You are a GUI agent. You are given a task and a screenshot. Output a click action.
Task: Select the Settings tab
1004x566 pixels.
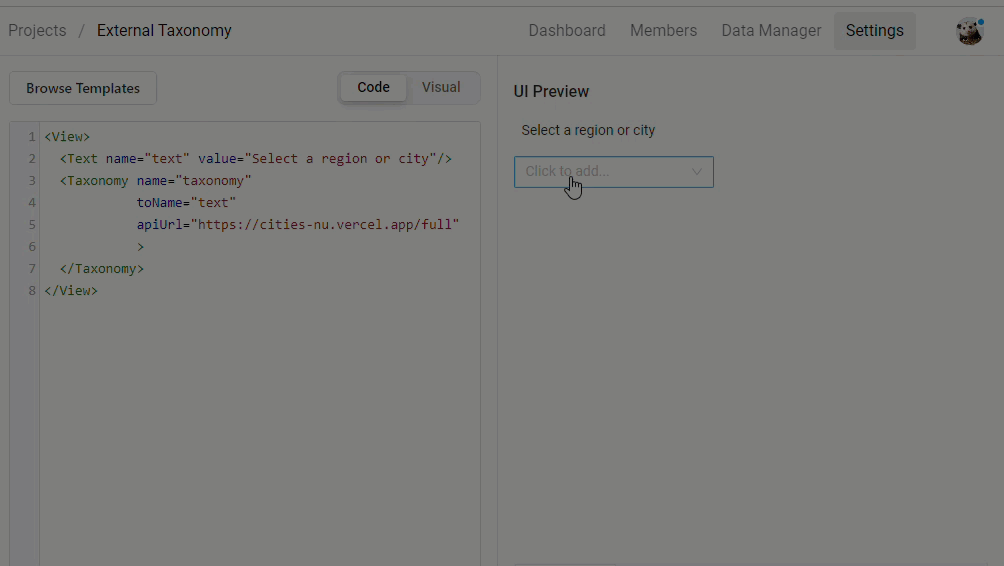coord(874,31)
